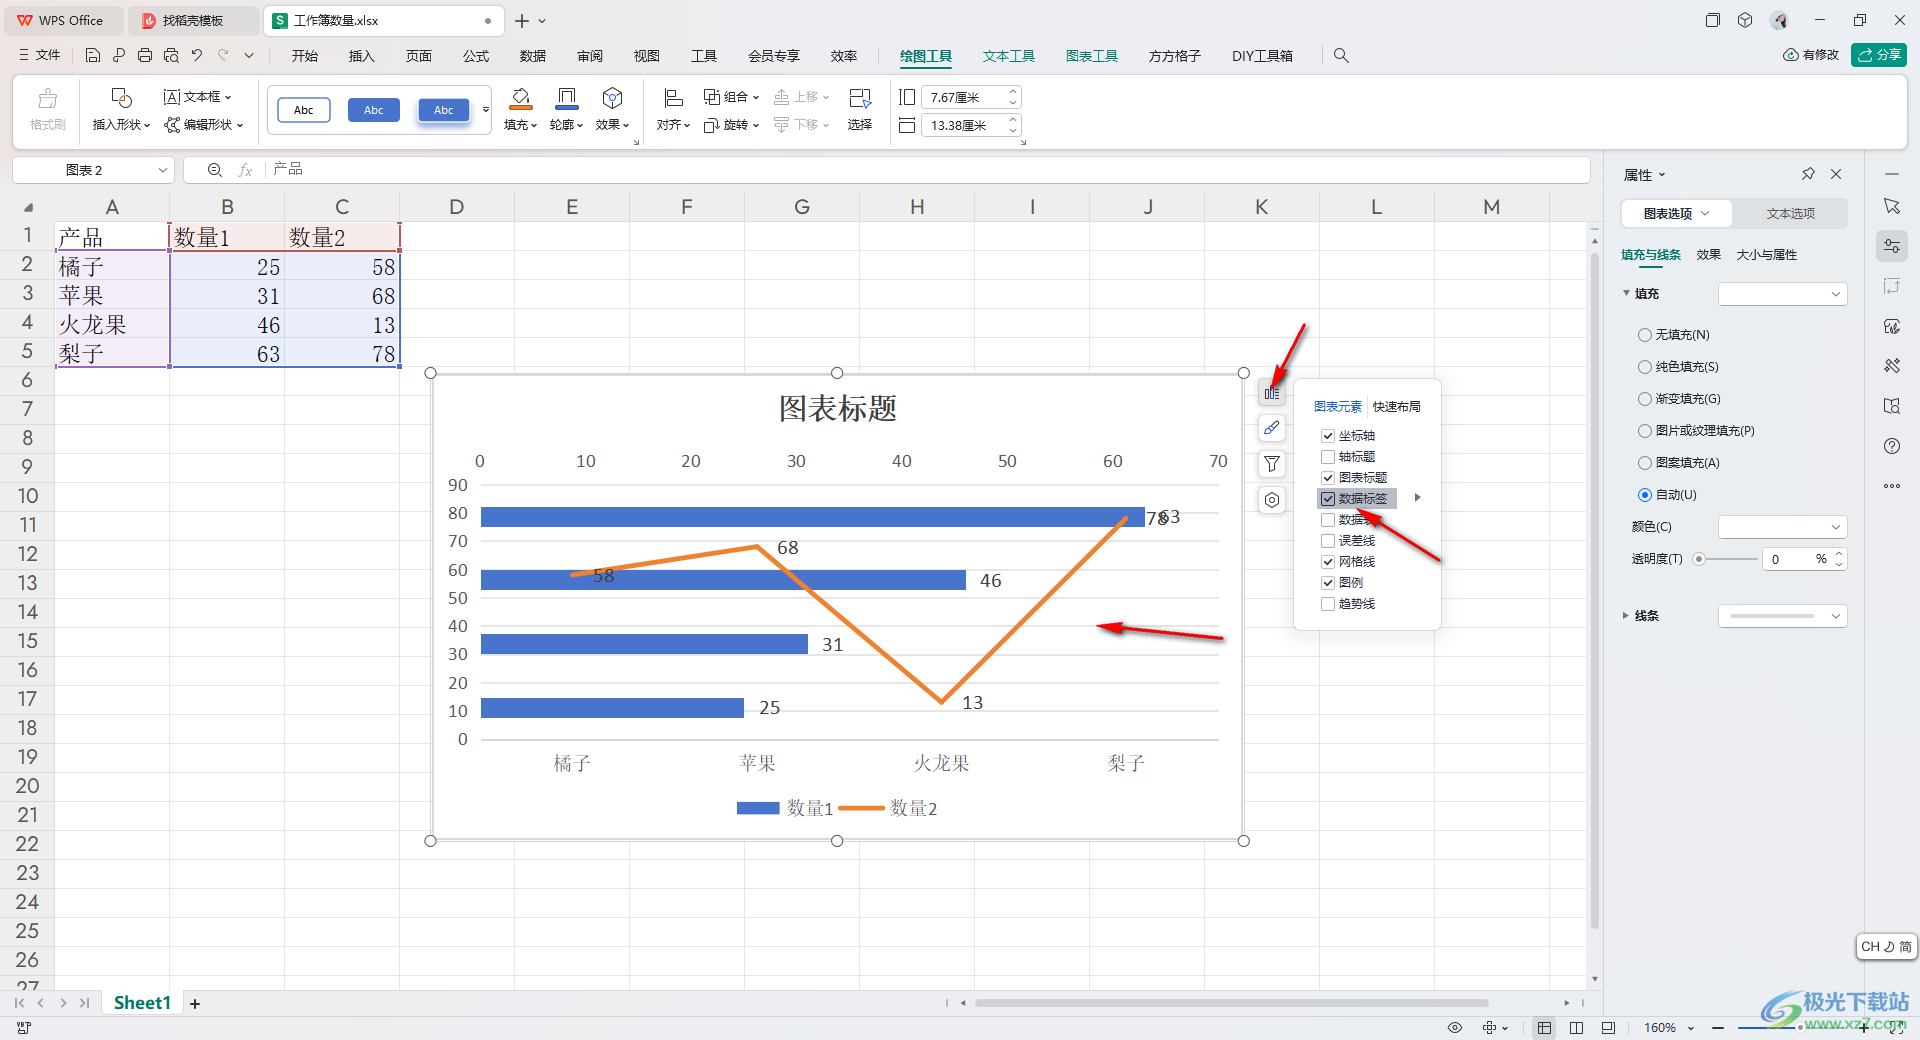Screen dimensions: 1920x1040
Task: Toggle the 误差线 checkbox
Action: 1328,541
